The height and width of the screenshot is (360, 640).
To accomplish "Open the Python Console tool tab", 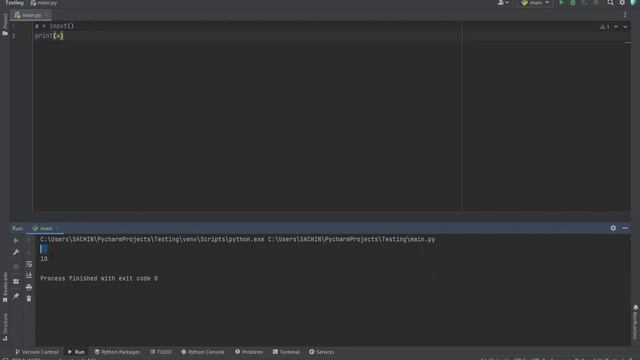I will [202, 352].
